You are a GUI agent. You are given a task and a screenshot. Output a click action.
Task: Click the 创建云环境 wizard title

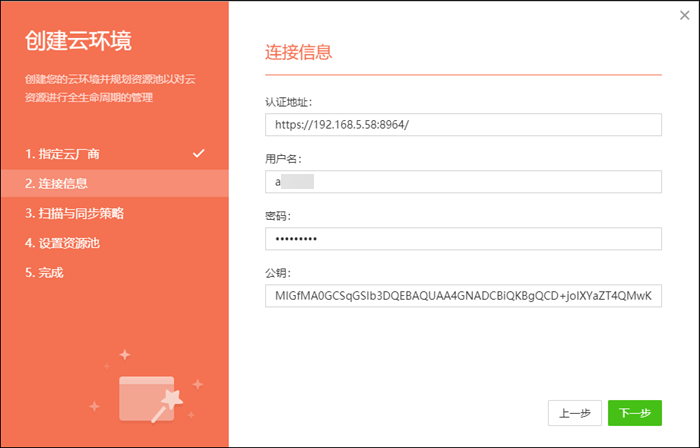click(78, 42)
